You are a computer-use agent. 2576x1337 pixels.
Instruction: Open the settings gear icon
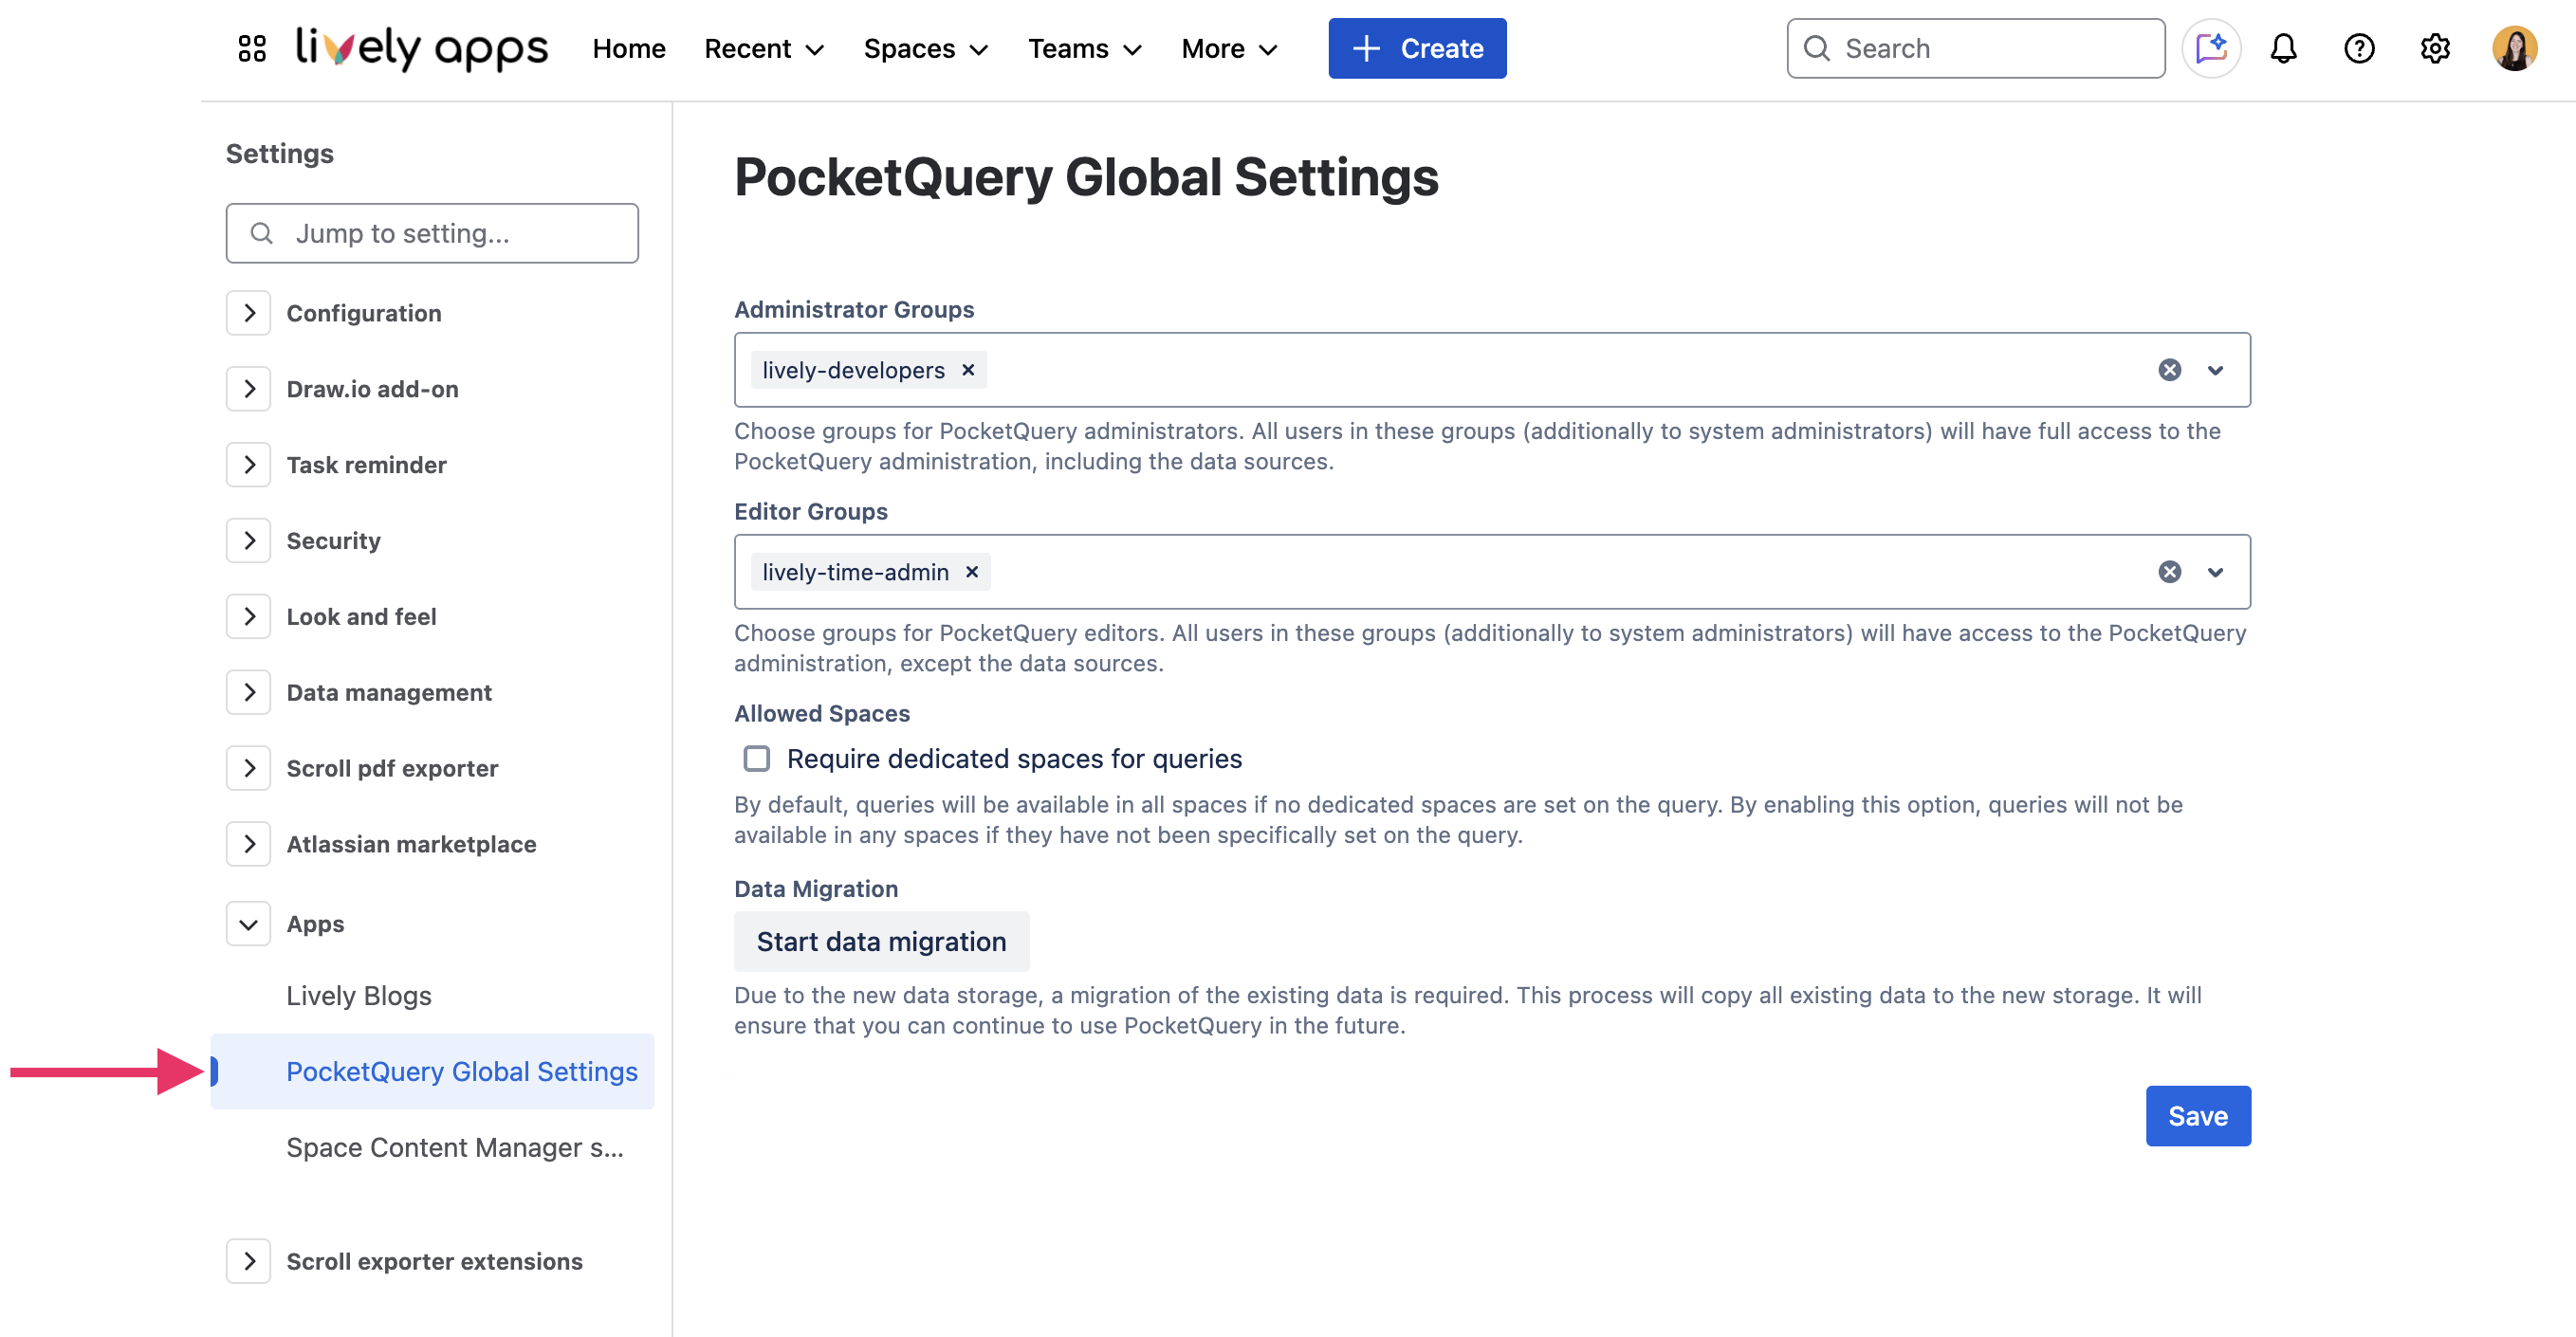pos(2435,48)
